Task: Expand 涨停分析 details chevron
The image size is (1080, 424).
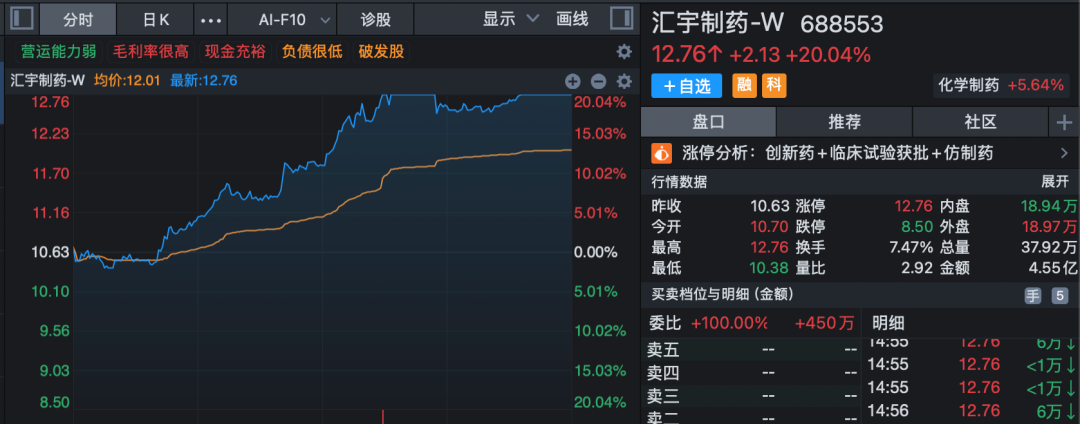Action: [1063, 153]
